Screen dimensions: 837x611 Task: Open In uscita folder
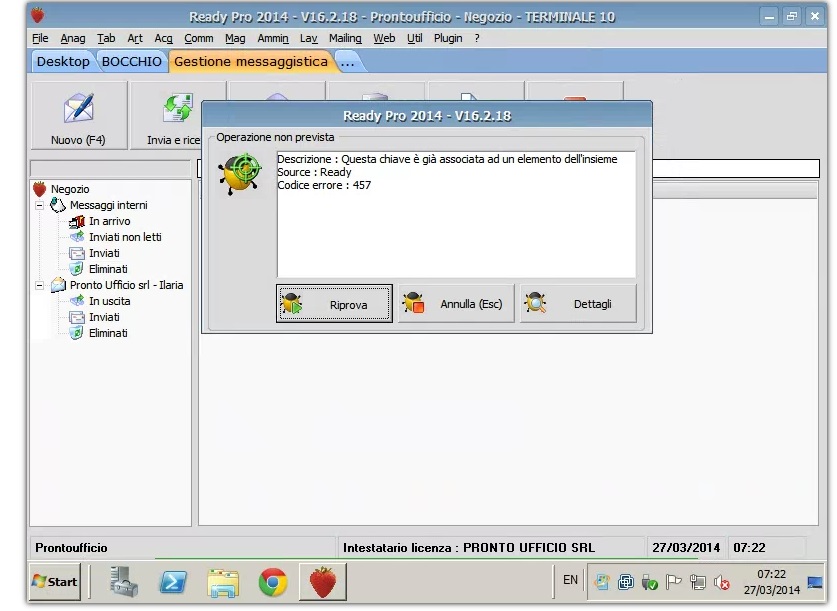tap(109, 301)
